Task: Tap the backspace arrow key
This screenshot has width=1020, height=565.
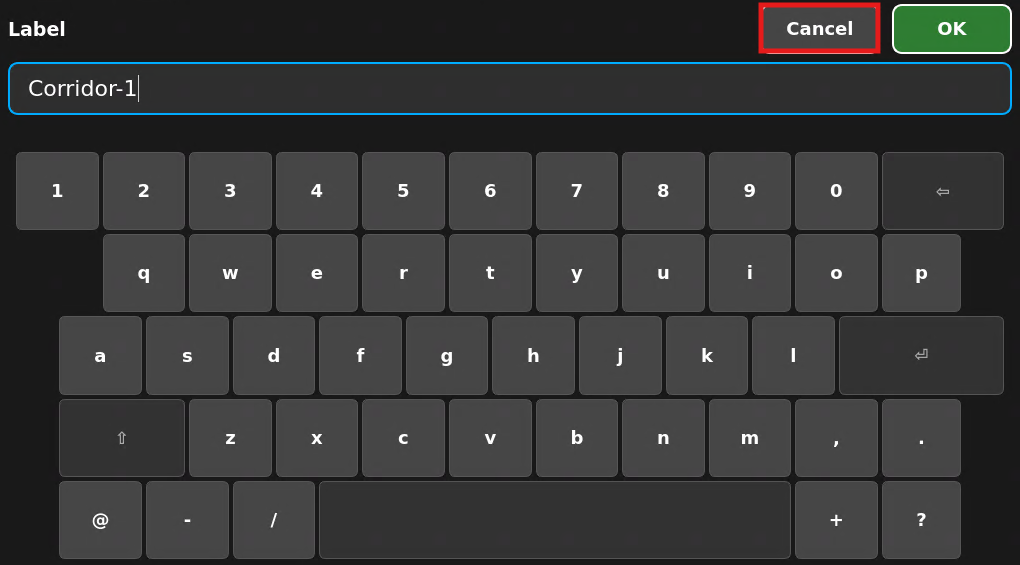Action: (x=943, y=191)
